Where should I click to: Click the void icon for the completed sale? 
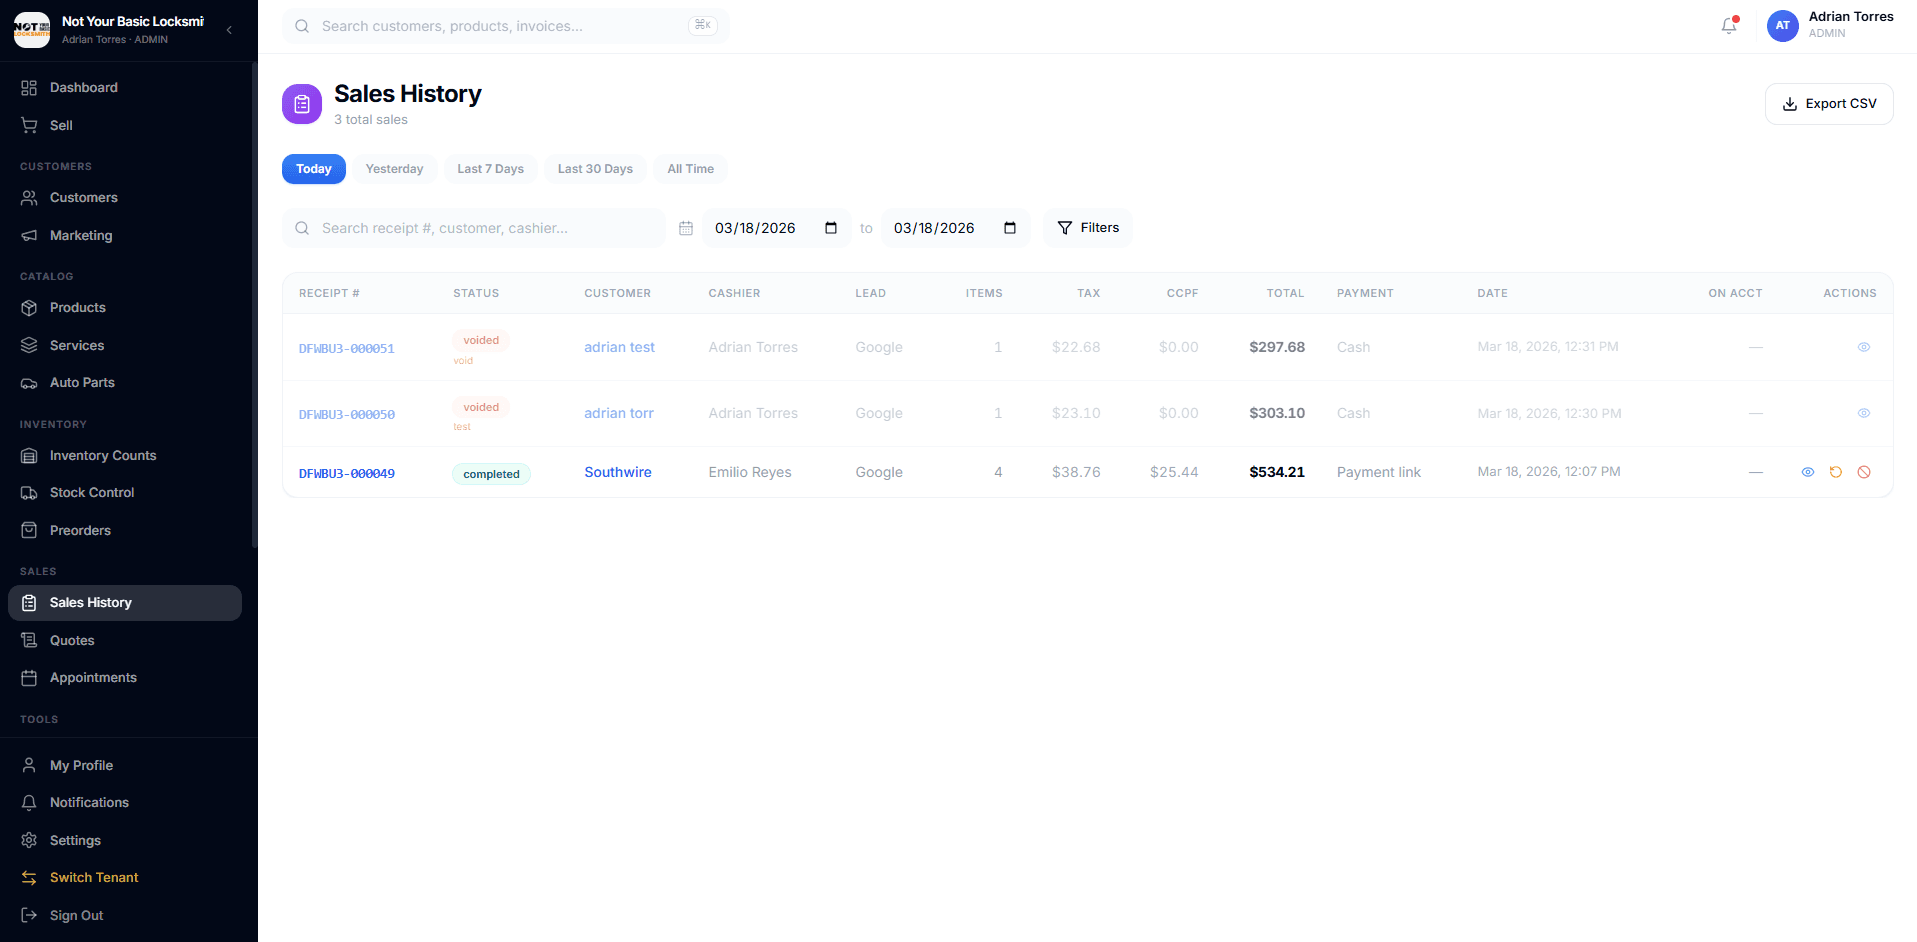coord(1864,471)
